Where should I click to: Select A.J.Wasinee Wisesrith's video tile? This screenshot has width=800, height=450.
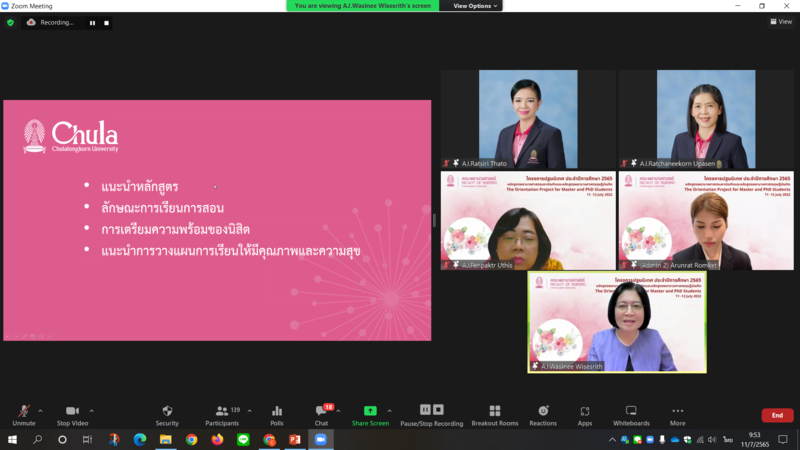click(617, 322)
